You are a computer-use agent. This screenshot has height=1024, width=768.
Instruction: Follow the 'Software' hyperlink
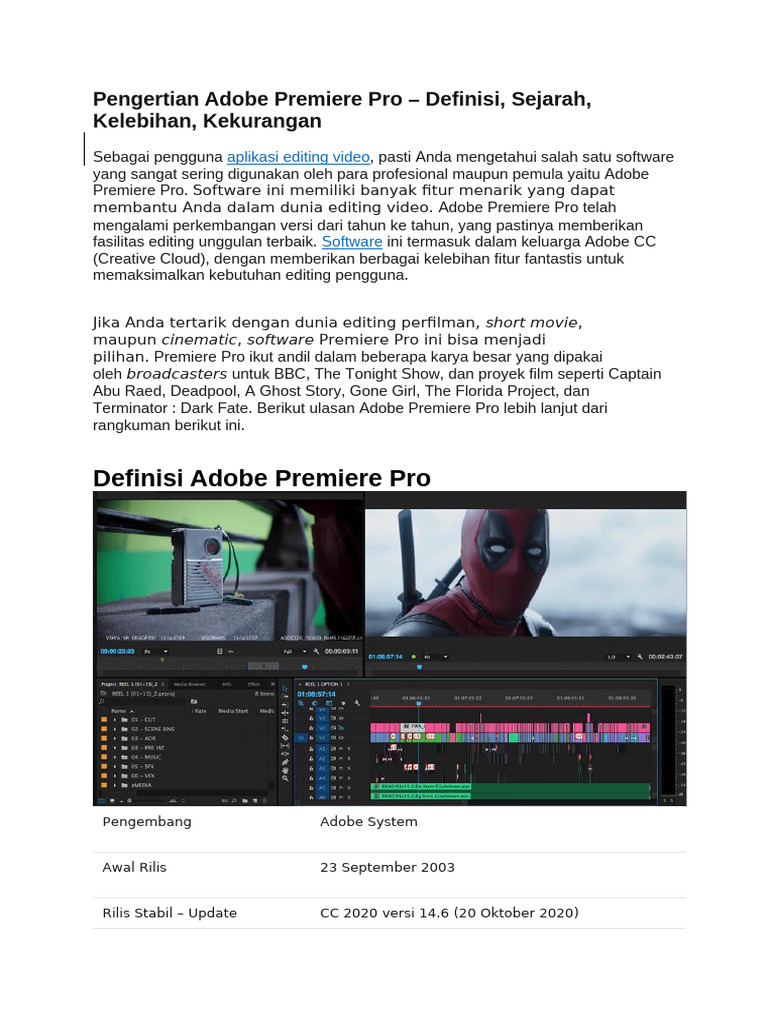click(x=352, y=242)
